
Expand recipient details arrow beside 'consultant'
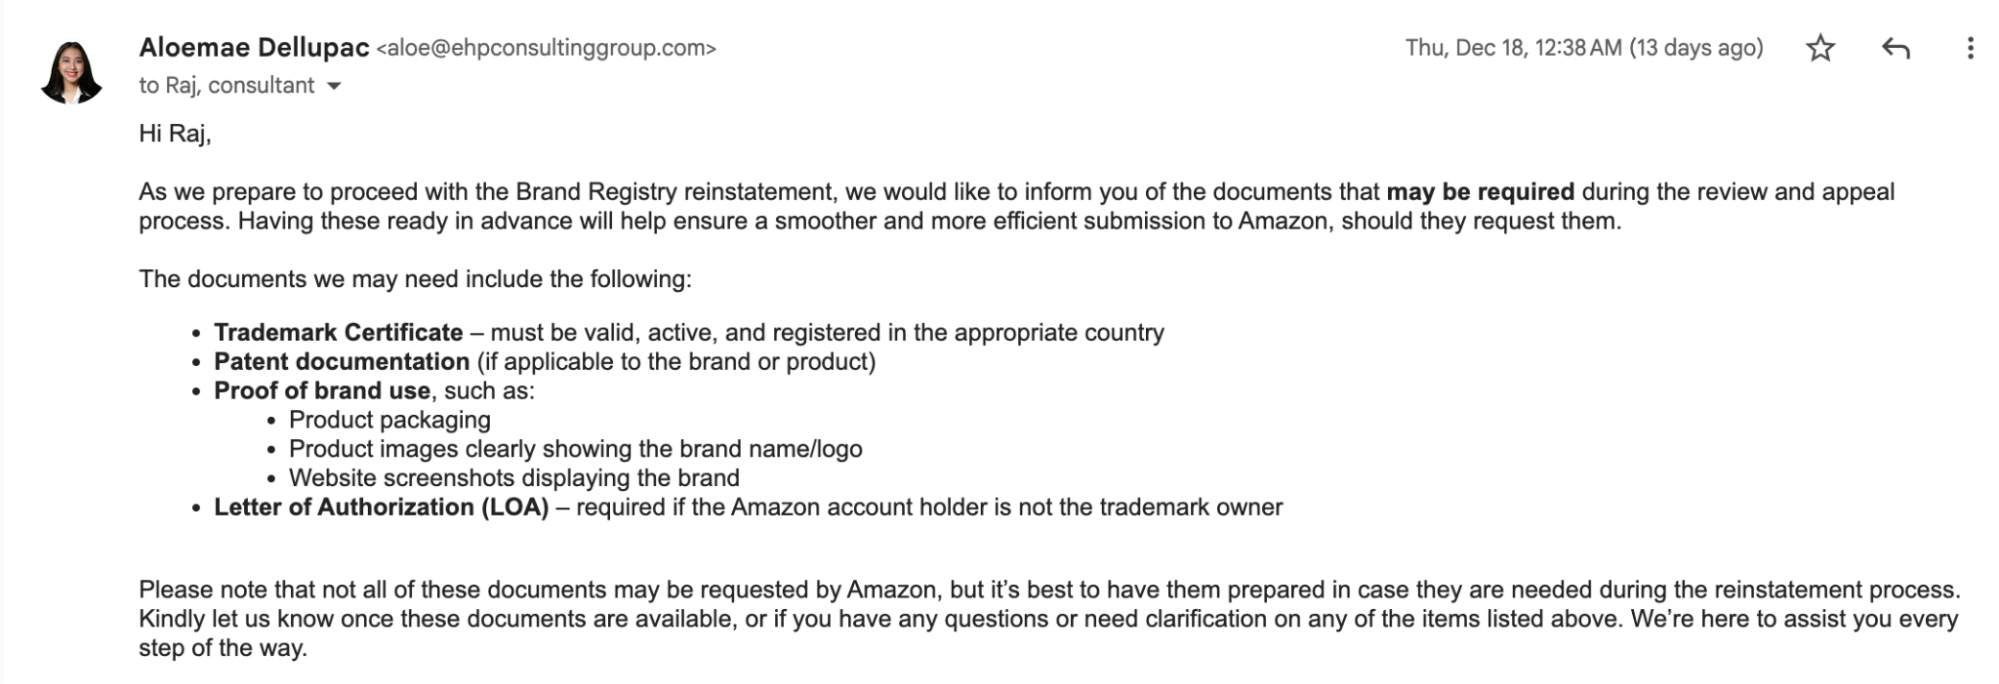(334, 86)
